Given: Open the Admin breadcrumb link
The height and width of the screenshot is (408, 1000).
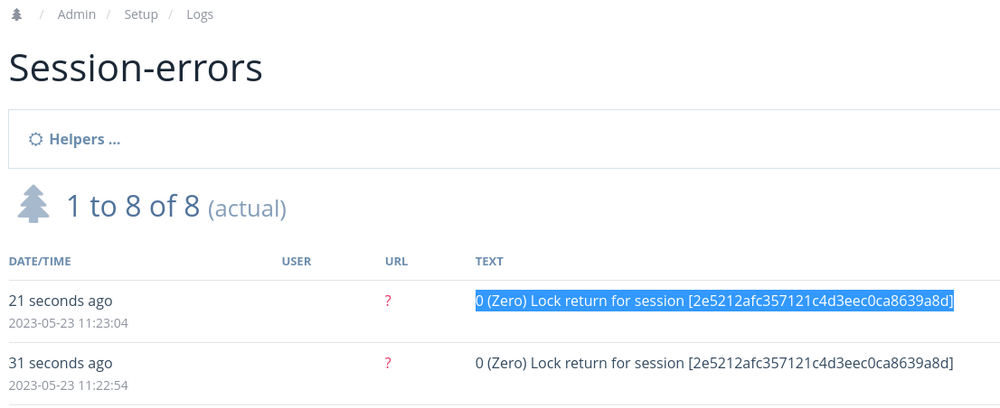Looking at the screenshot, I should (77, 14).
